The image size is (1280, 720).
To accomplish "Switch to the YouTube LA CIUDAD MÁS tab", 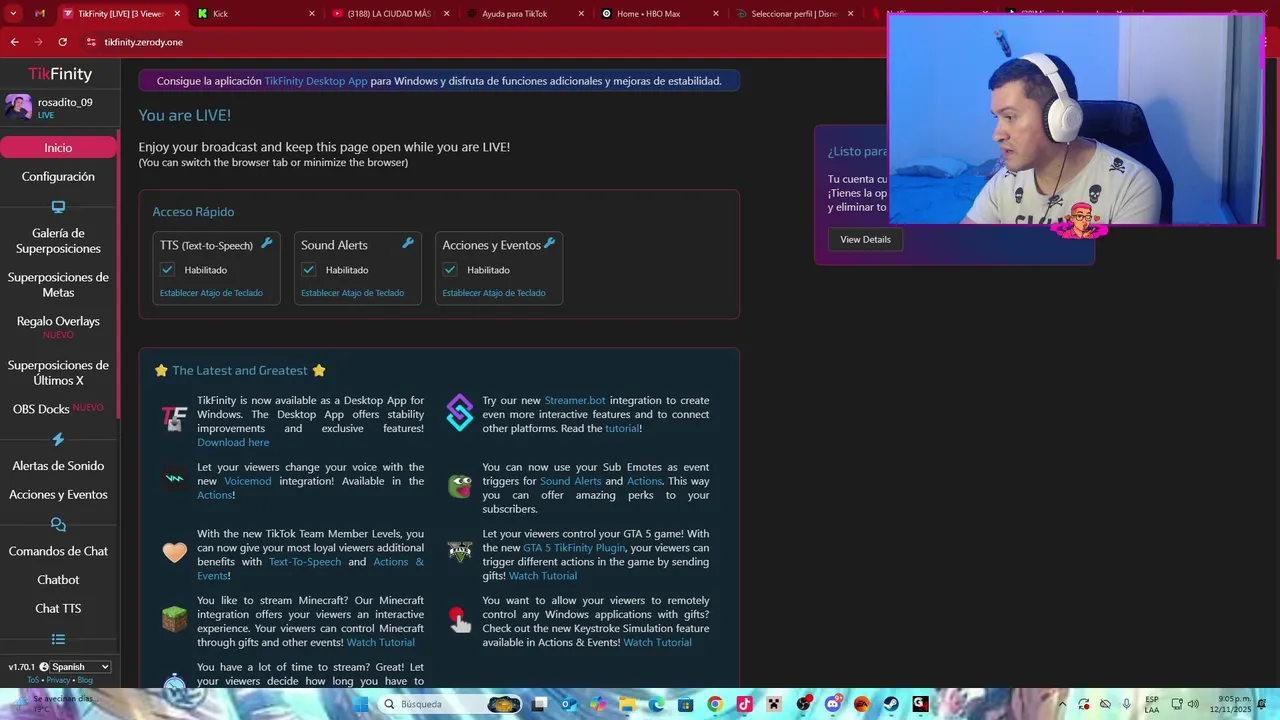I will (x=390, y=14).
